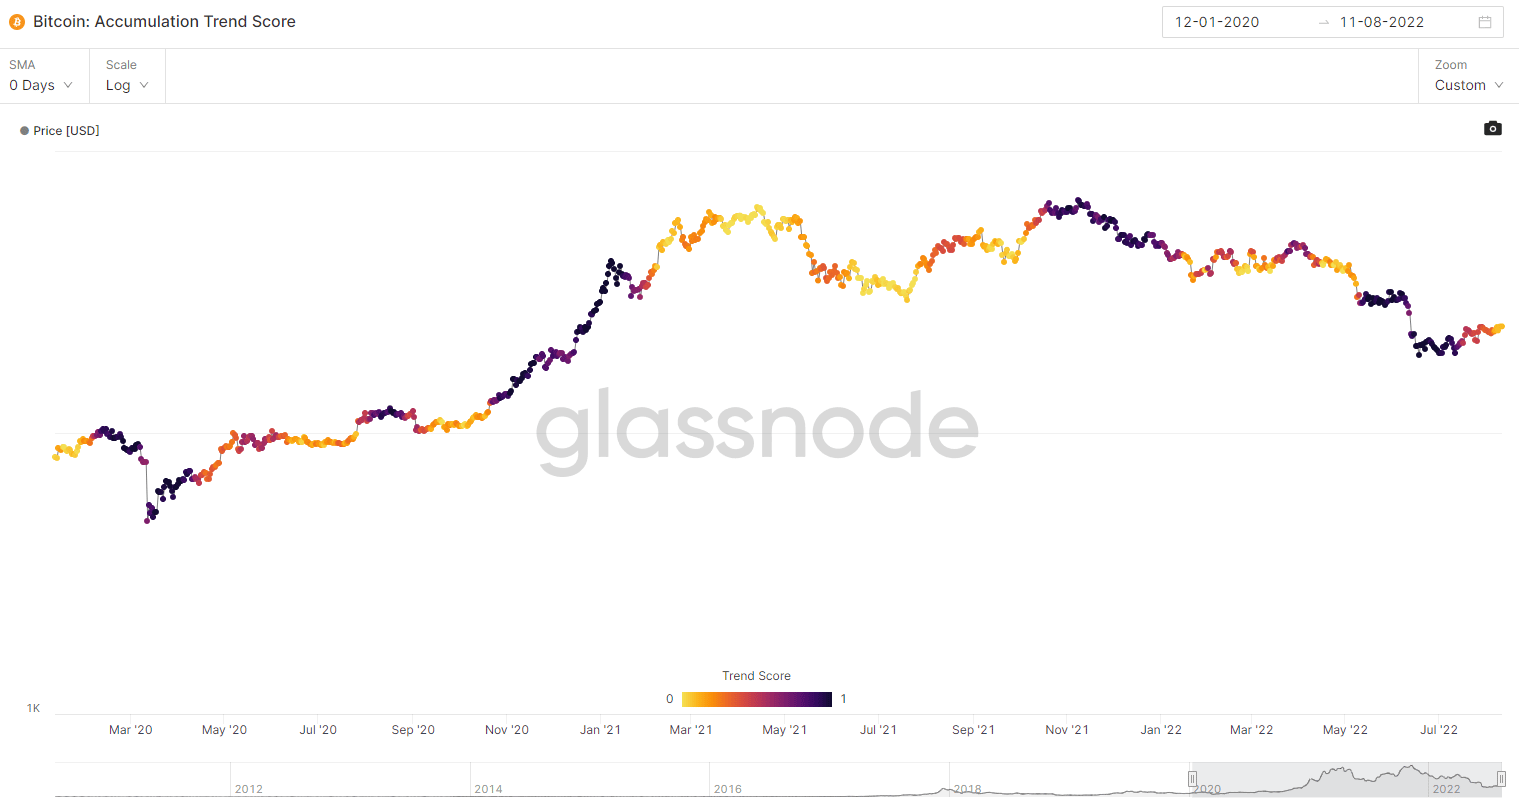Click the SMA dropdown chevron
This screenshot has height=810, width=1519.
point(68,85)
